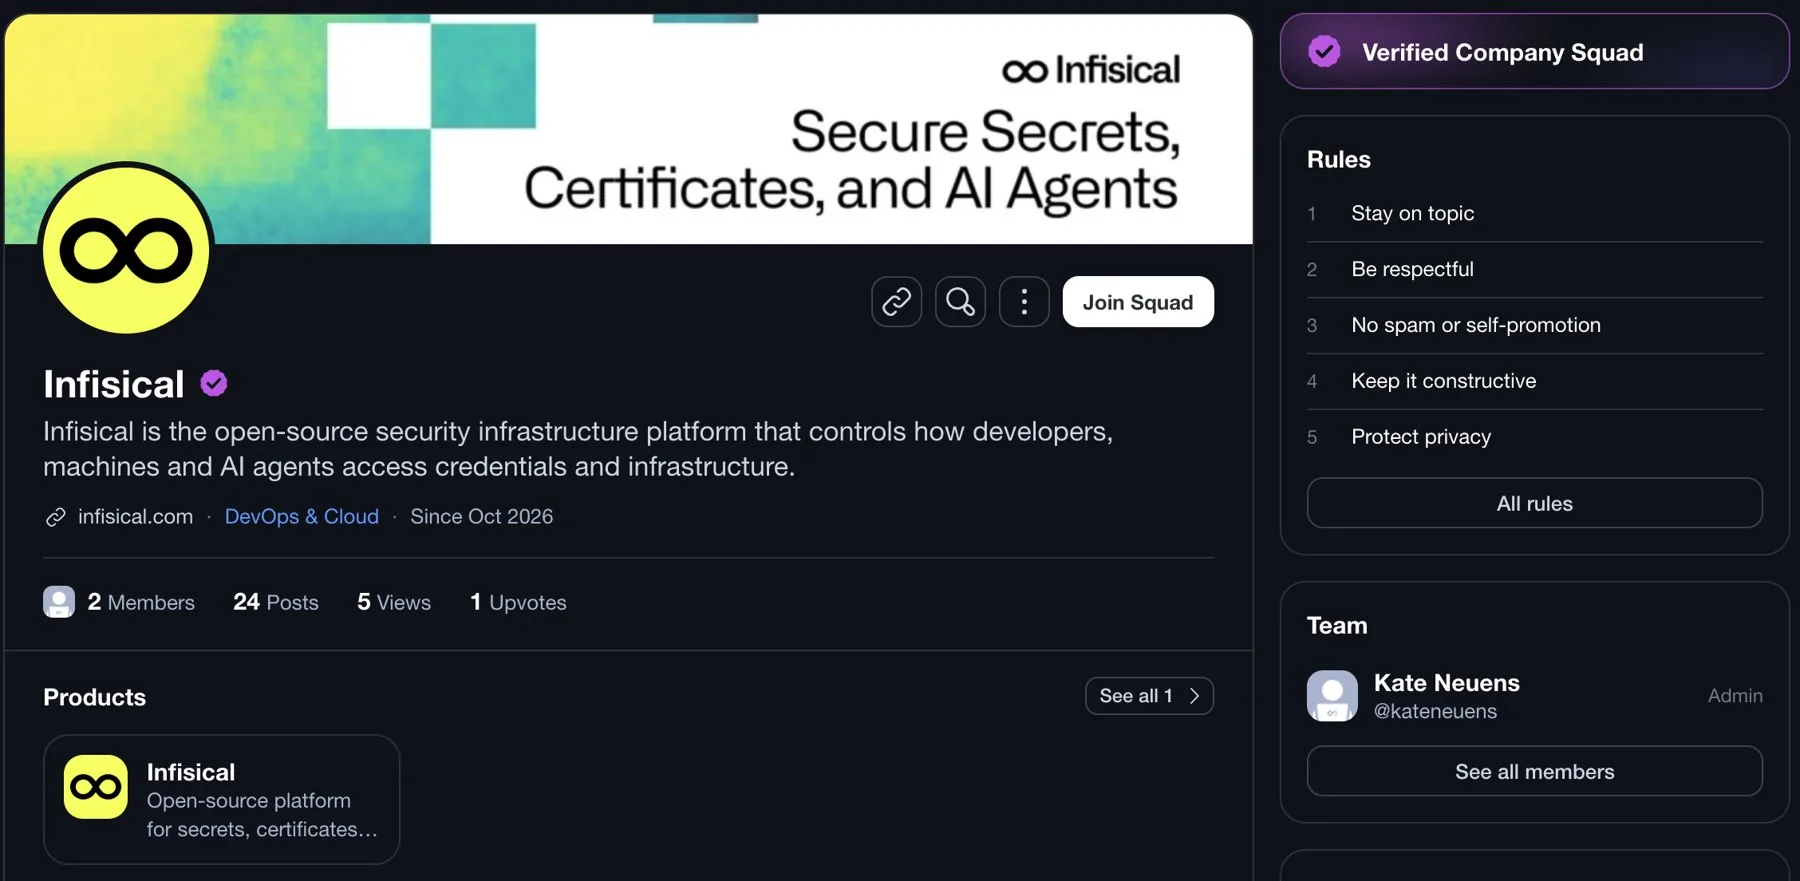This screenshot has height=881, width=1800.
Task: Open the squad search icon
Action: tap(960, 301)
